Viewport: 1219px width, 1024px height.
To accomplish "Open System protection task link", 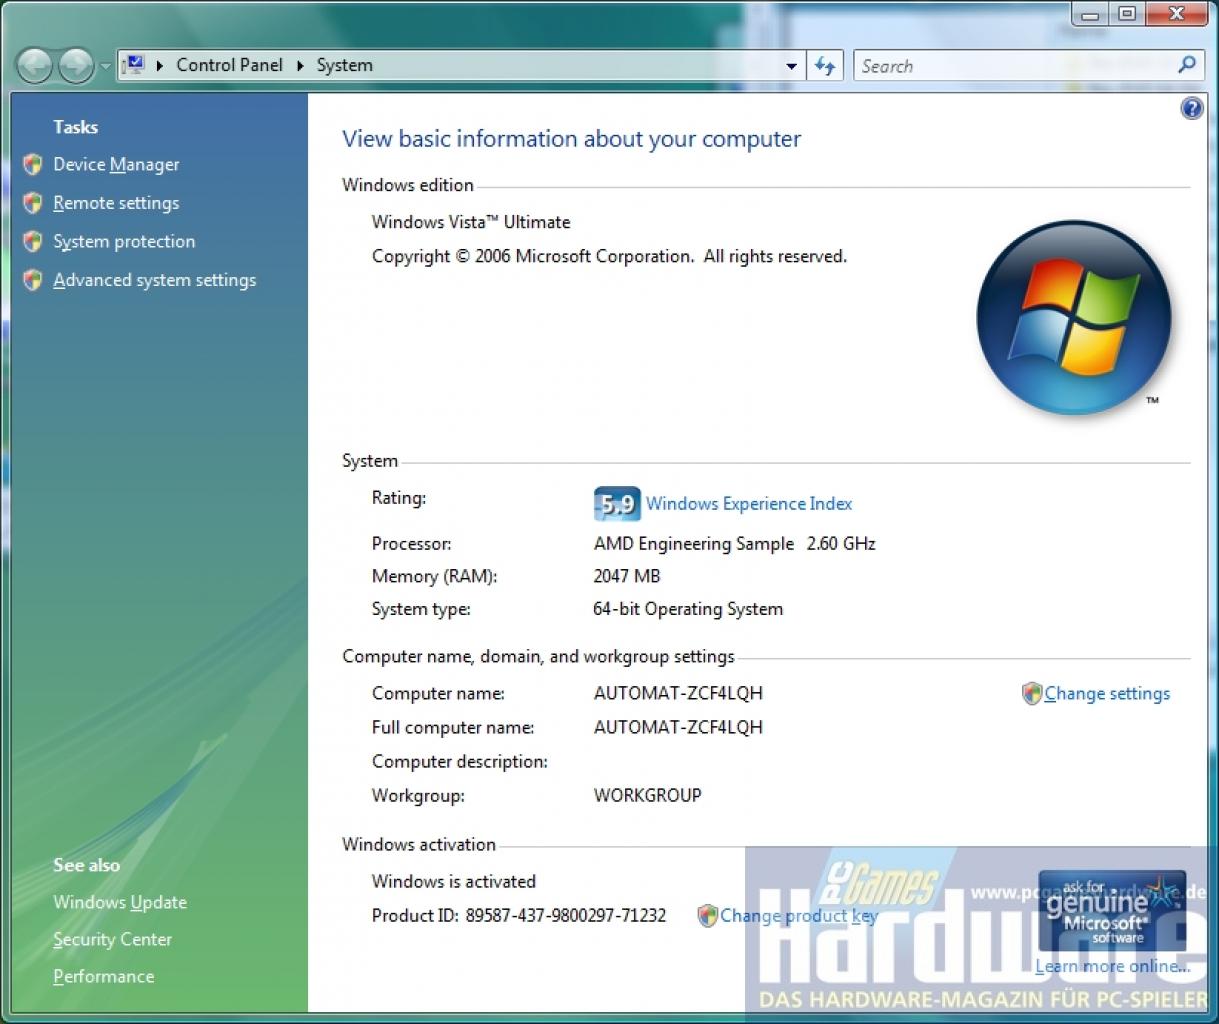I will [124, 241].
